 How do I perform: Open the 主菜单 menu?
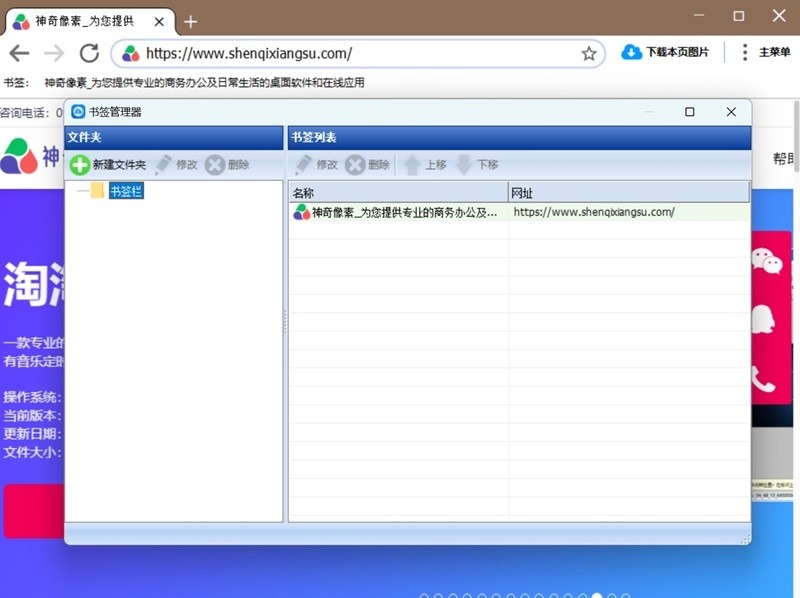tap(769, 53)
